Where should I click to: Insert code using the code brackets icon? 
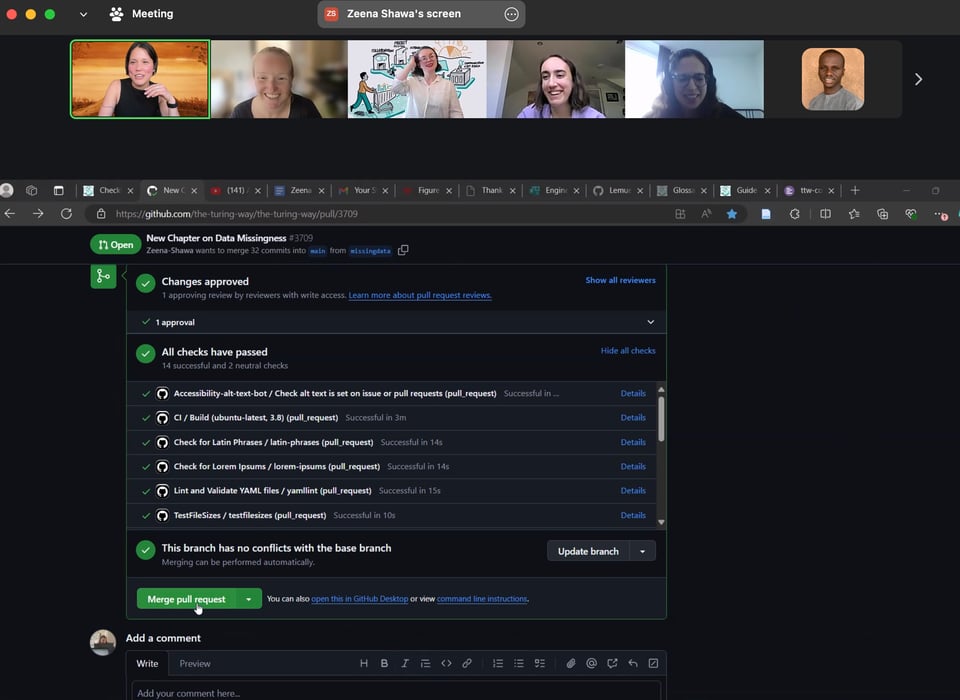pos(446,663)
